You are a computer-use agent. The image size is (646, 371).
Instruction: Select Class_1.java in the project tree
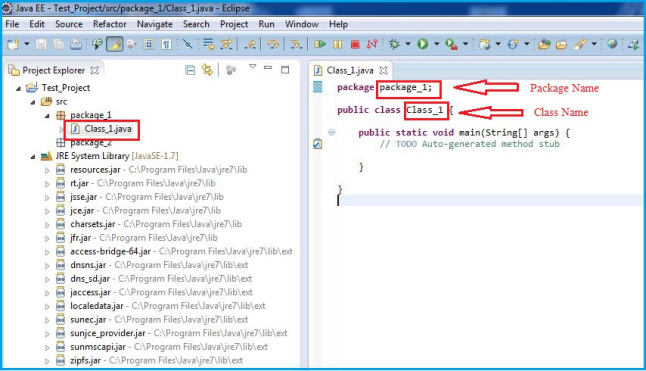(108, 129)
